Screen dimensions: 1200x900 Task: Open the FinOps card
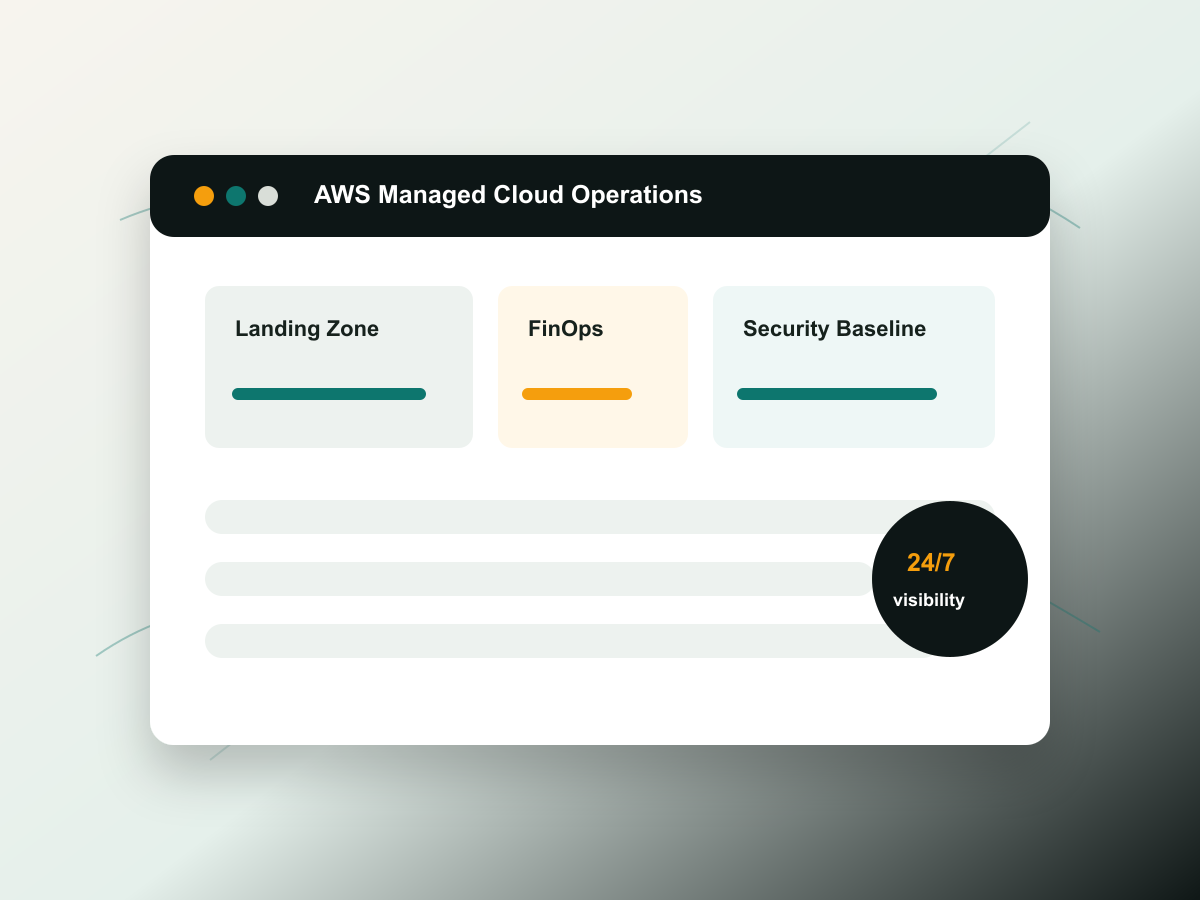tap(593, 367)
